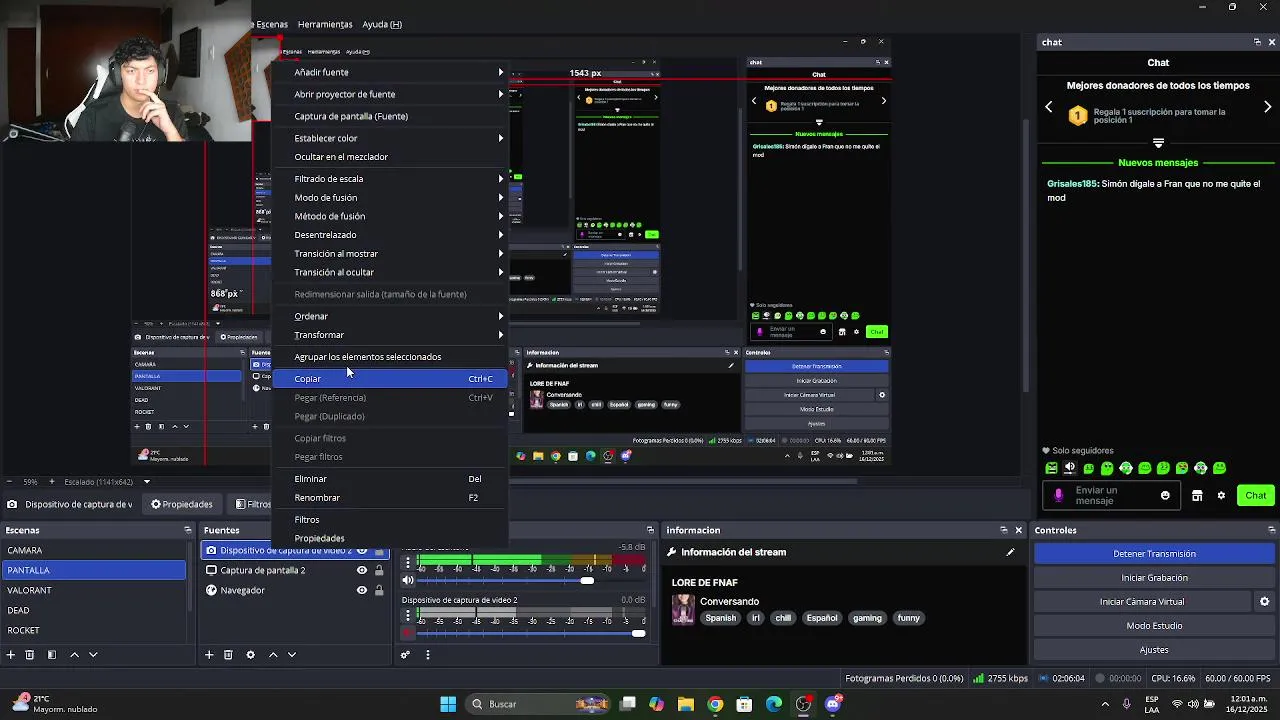Screen dimensions: 1280x720
Task: Open File Explorer from the taskbar
Action: click(685, 704)
